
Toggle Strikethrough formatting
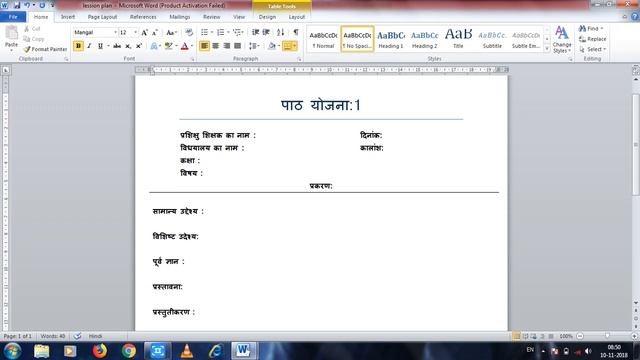click(117, 46)
